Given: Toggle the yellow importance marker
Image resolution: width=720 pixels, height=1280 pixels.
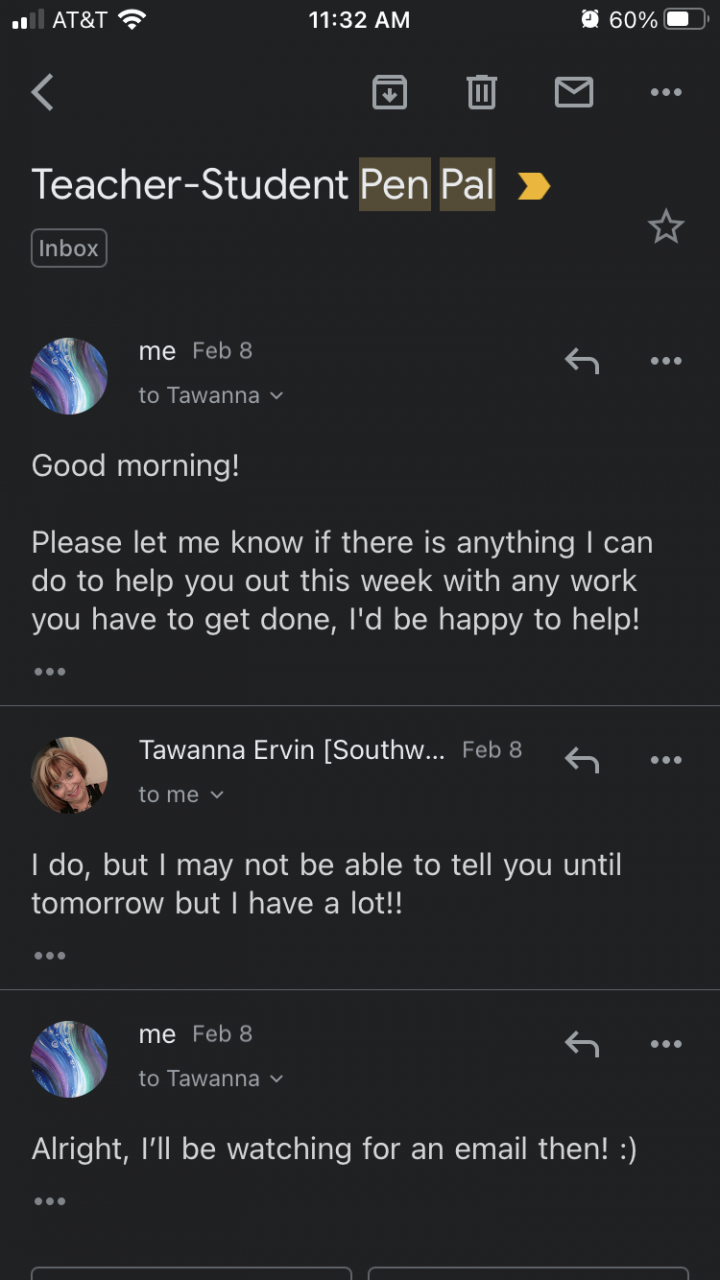Looking at the screenshot, I should click(534, 186).
